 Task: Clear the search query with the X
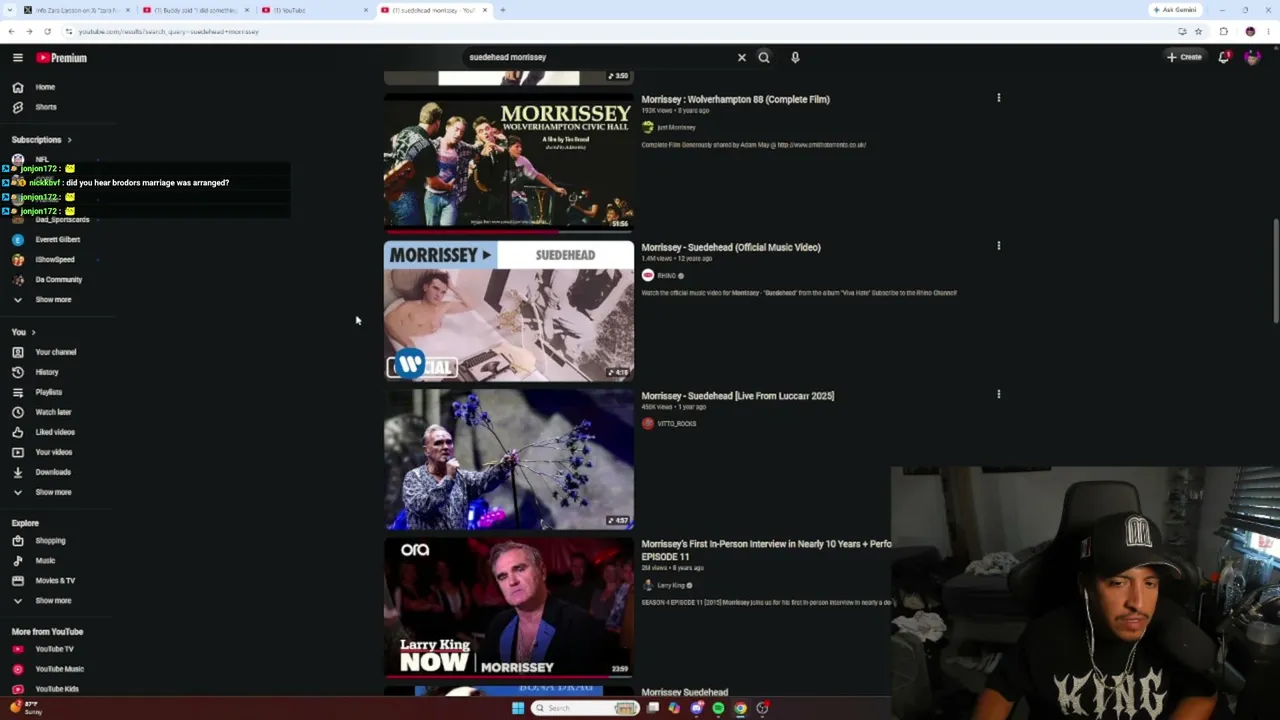[742, 58]
